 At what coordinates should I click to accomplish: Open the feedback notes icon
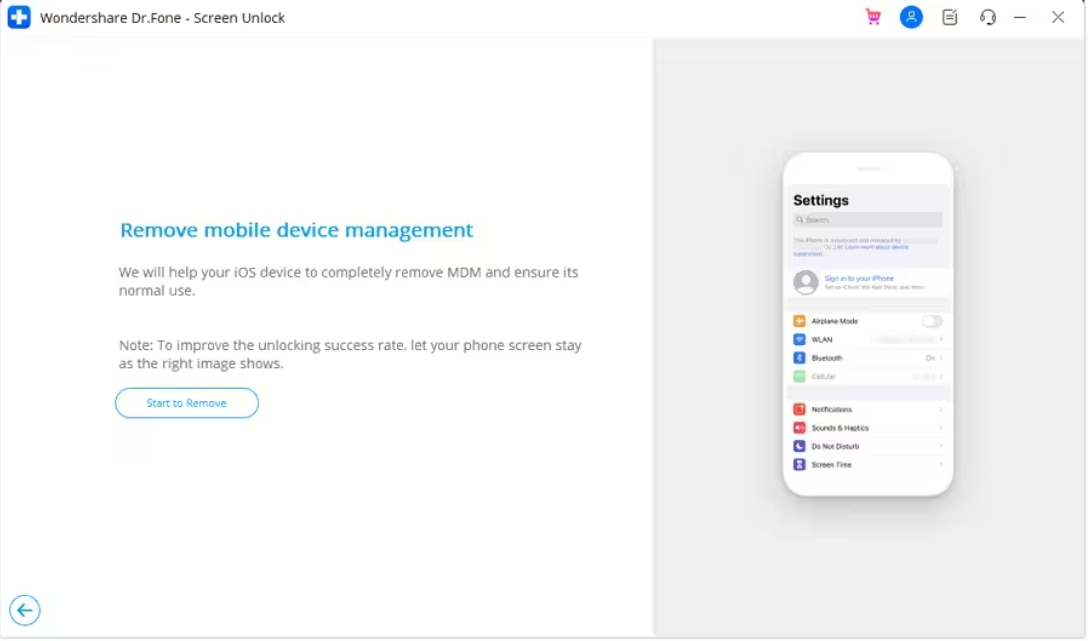coord(950,17)
